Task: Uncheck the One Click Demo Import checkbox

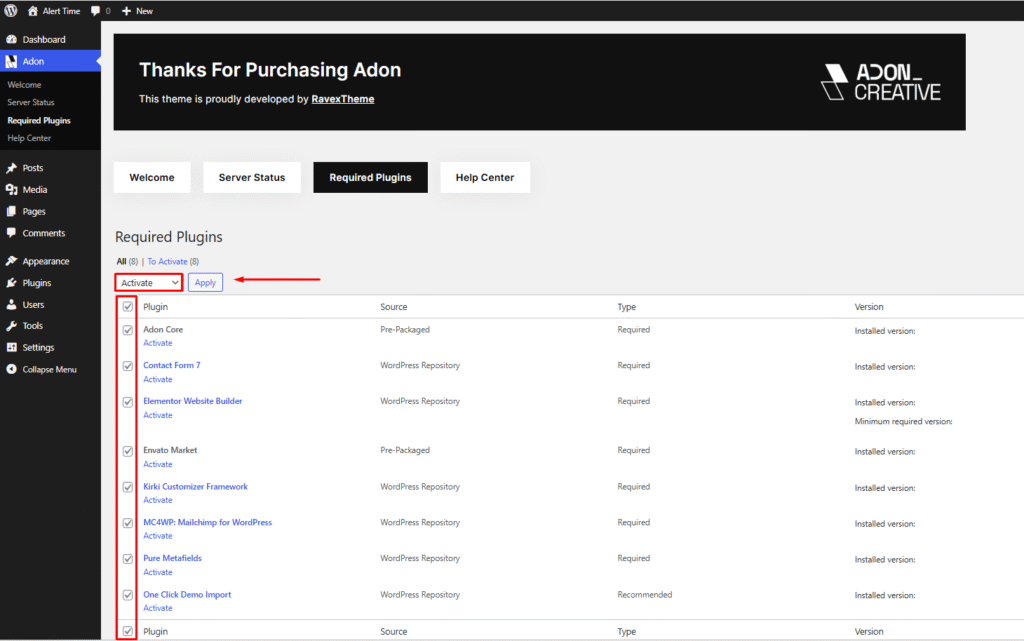Action: point(128,595)
